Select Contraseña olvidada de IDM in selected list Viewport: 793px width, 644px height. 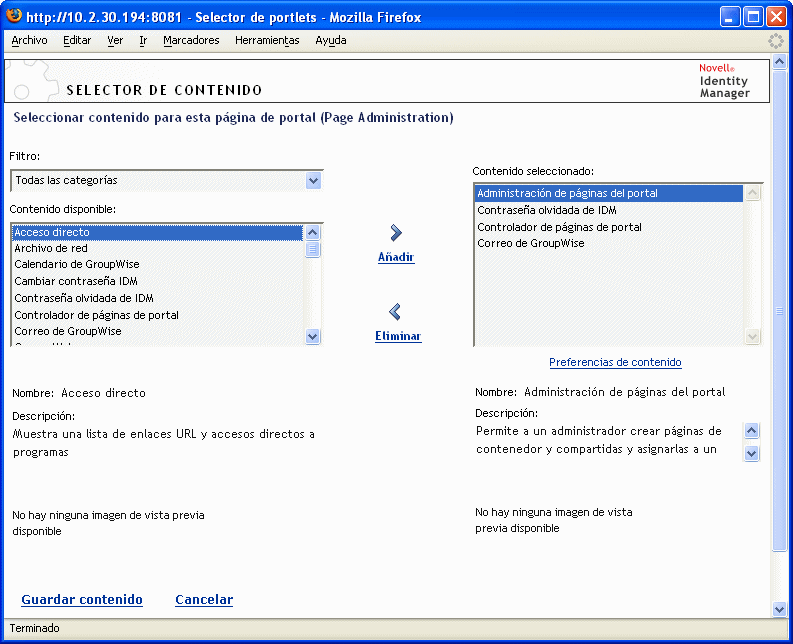pyautogui.click(x=609, y=210)
